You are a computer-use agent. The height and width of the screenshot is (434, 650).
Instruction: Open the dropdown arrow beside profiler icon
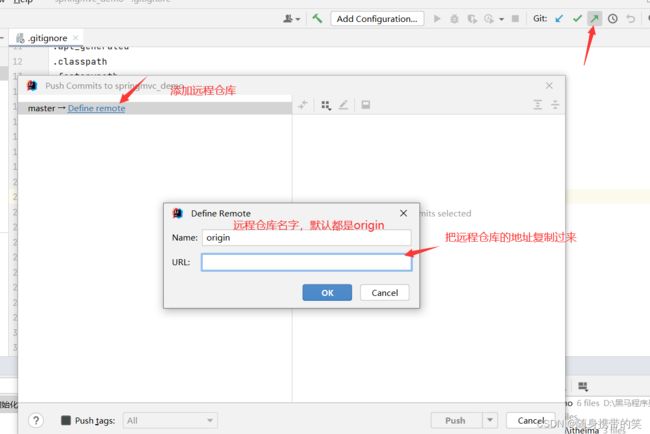point(501,19)
